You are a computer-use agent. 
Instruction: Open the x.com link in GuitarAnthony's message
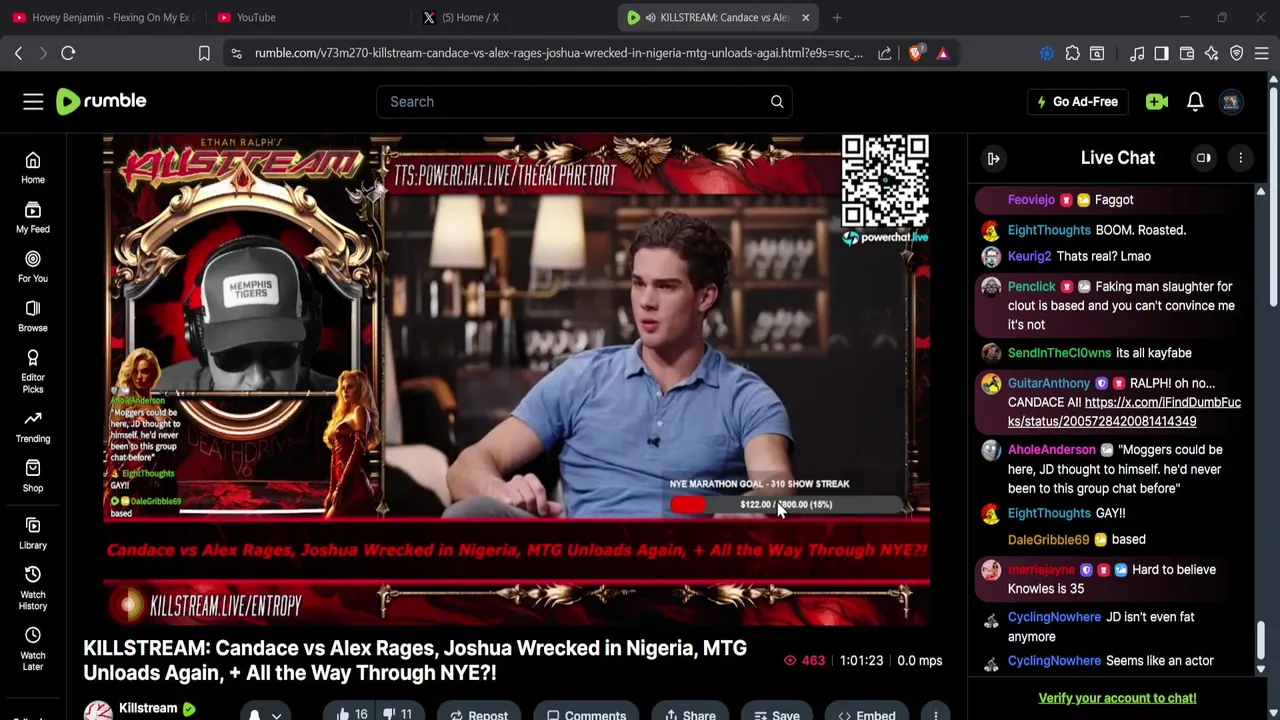(1124, 412)
